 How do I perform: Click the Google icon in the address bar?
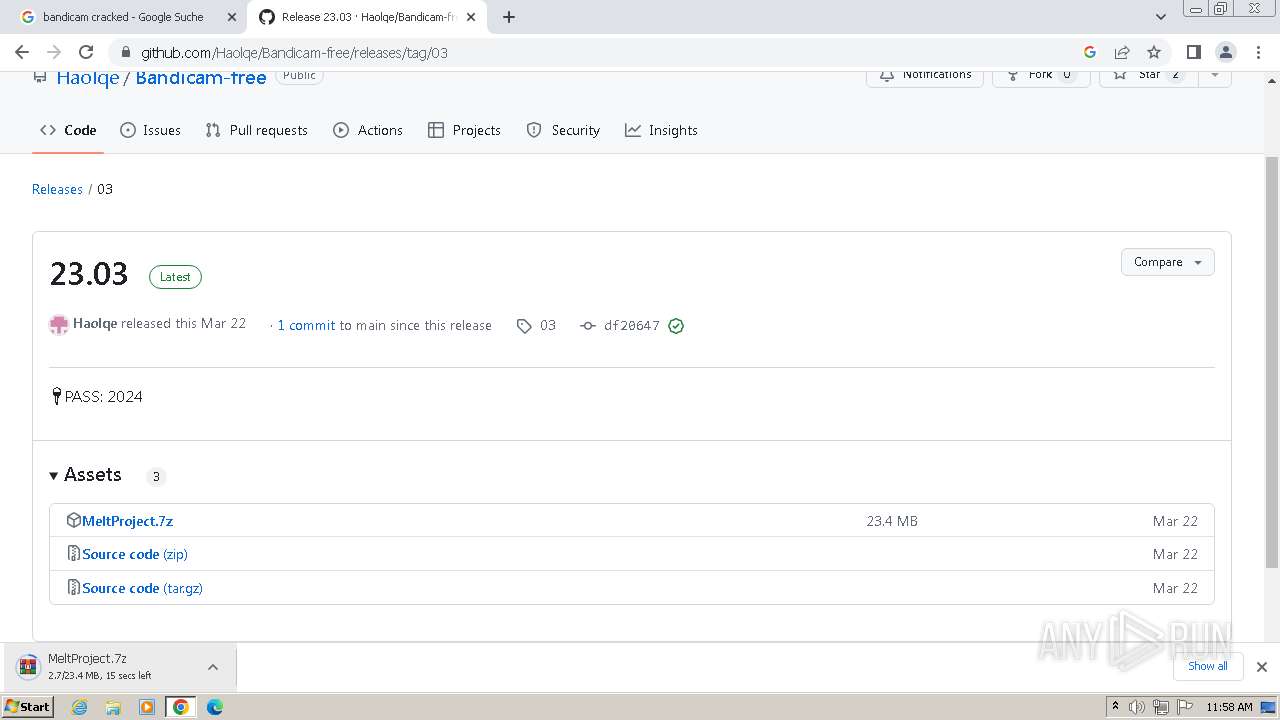coord(1090,52)
